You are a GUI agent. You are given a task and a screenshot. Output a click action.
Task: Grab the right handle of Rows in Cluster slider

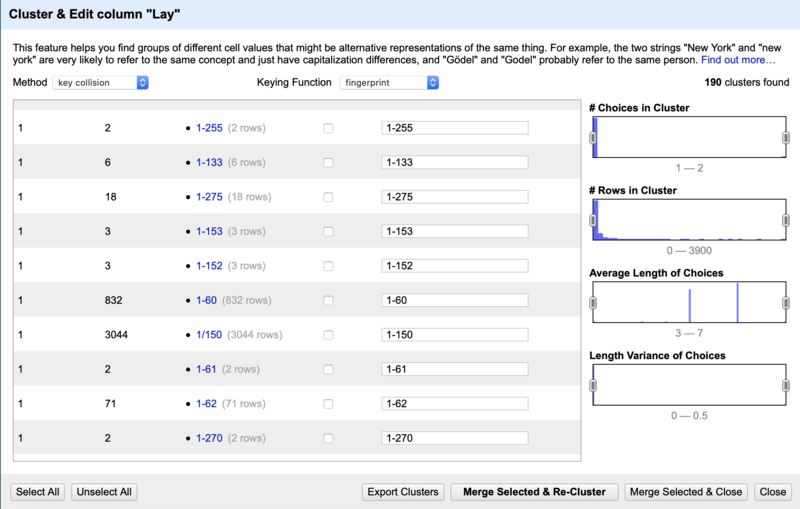coord(786,220)
